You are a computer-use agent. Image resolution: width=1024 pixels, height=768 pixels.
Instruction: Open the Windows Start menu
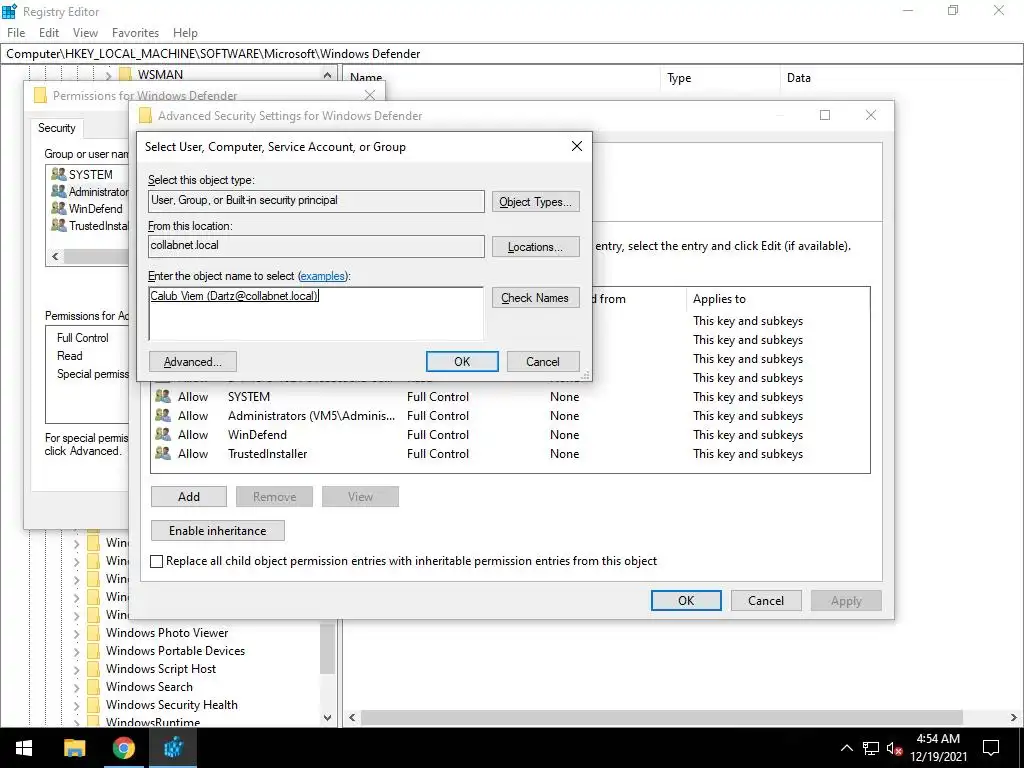point(24,748)
